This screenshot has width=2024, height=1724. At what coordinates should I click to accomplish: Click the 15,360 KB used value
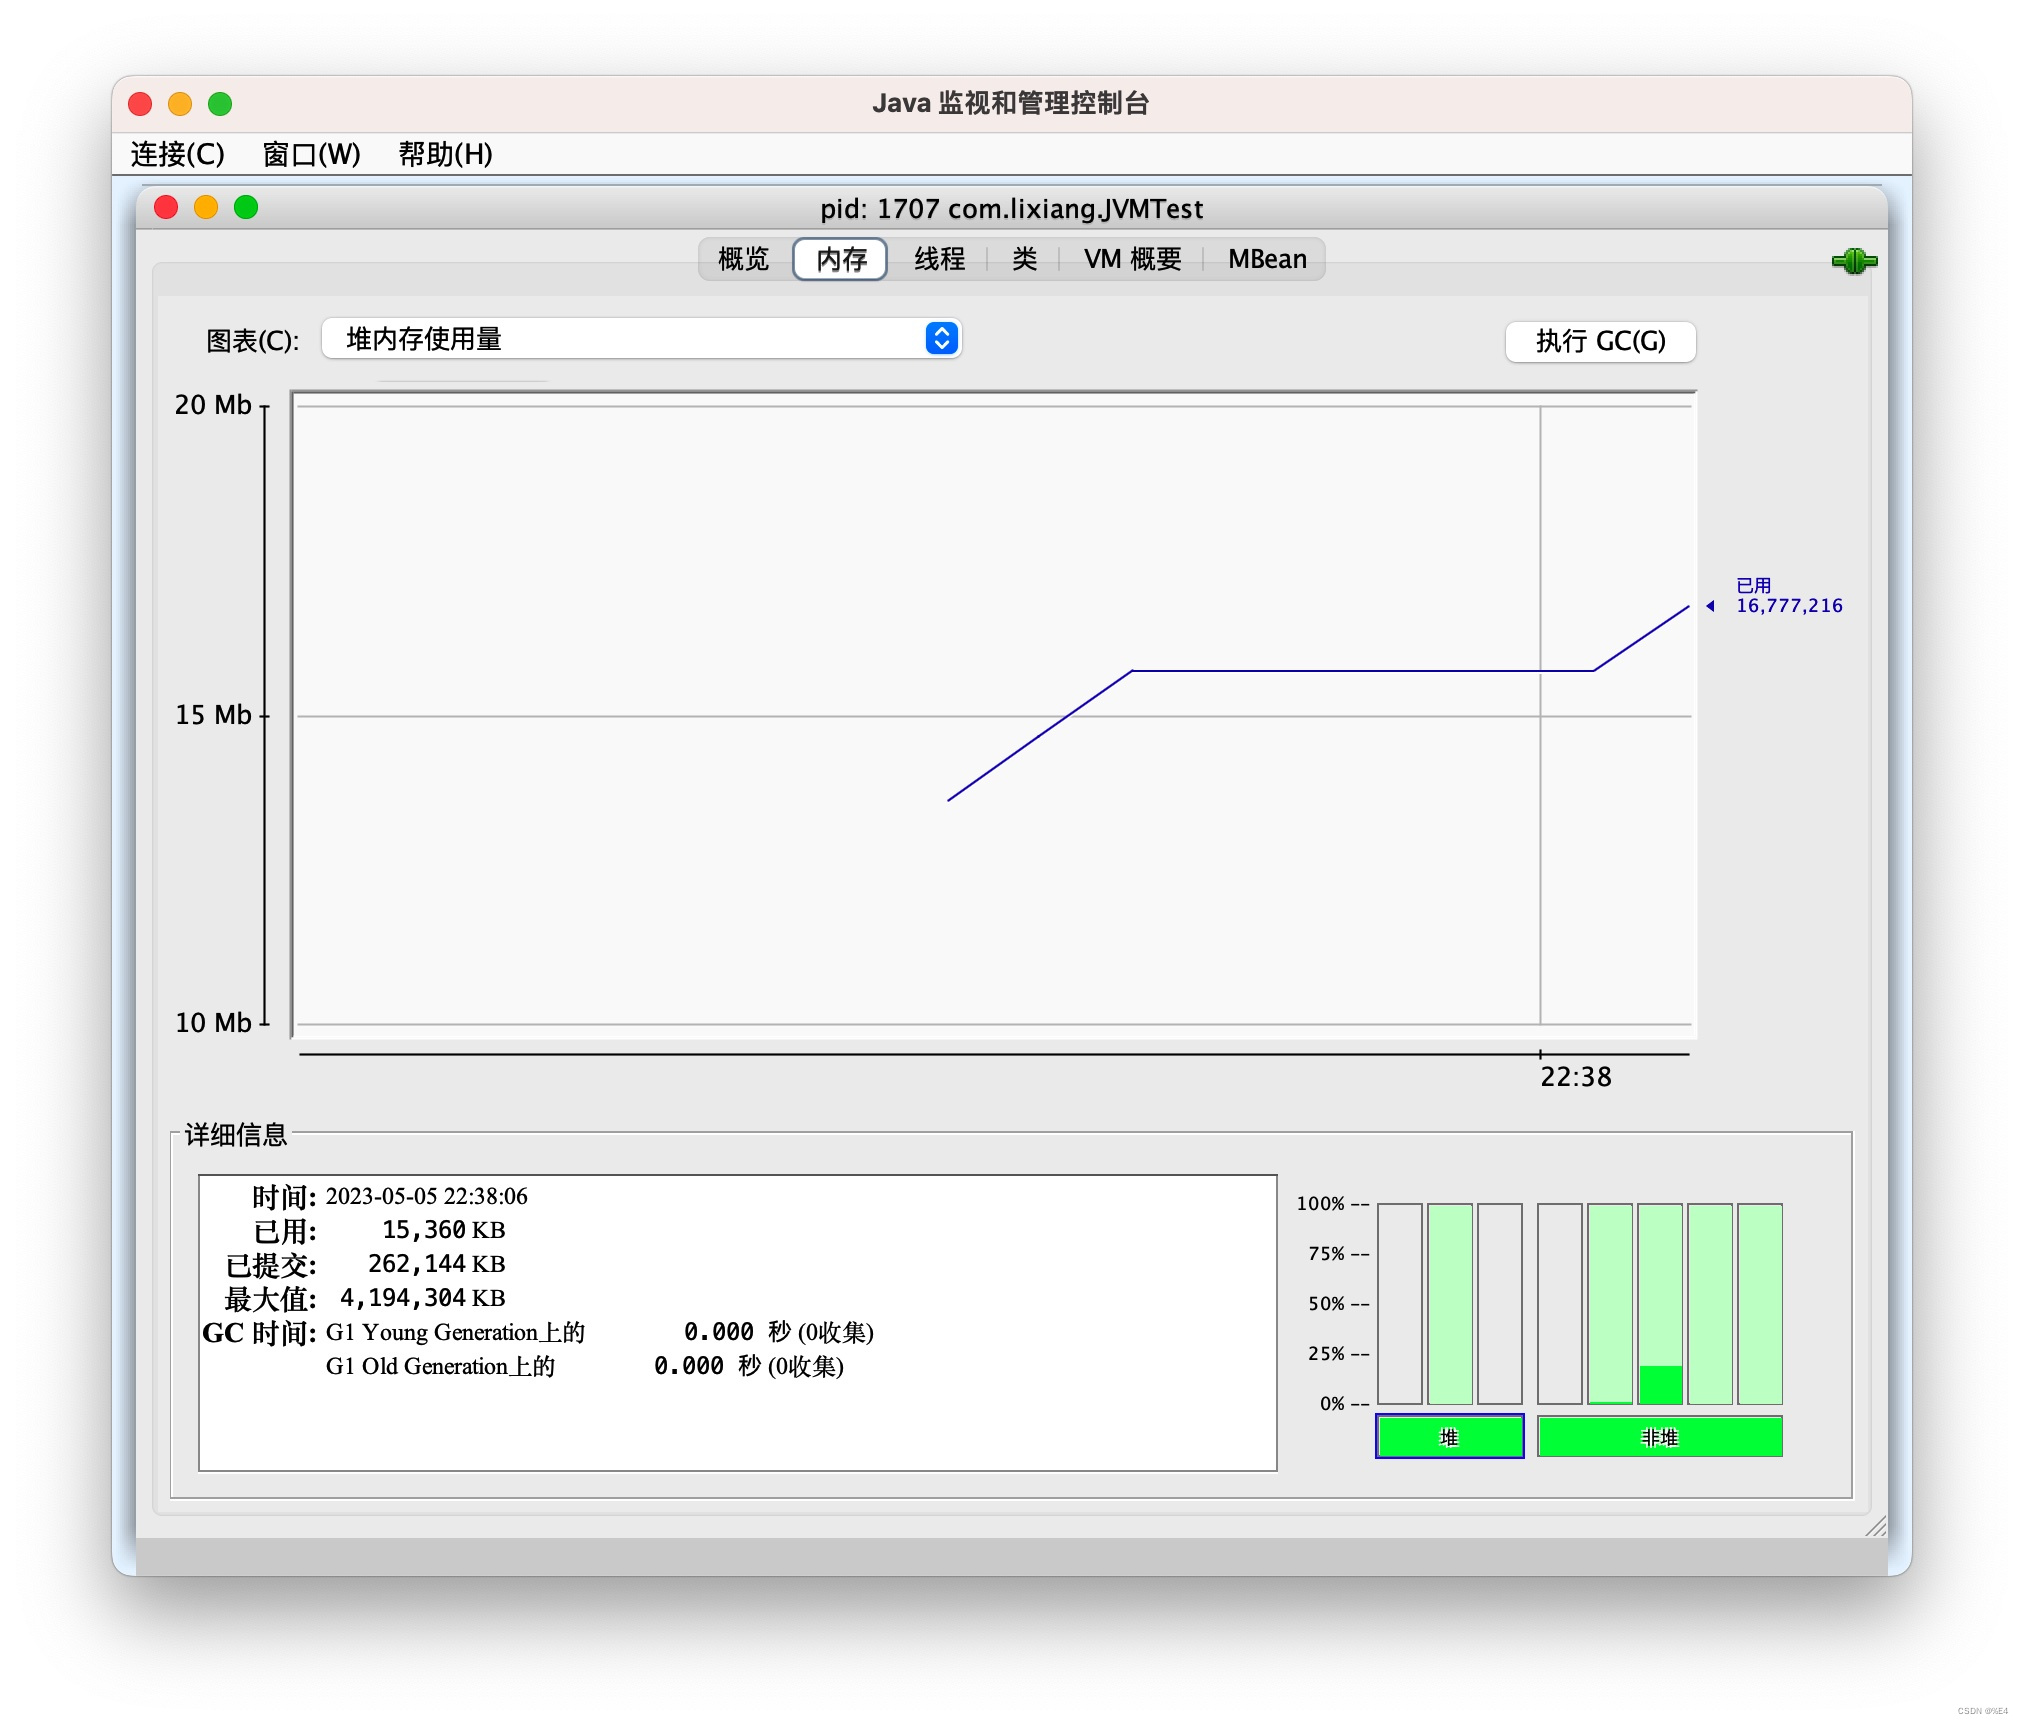443,1230
